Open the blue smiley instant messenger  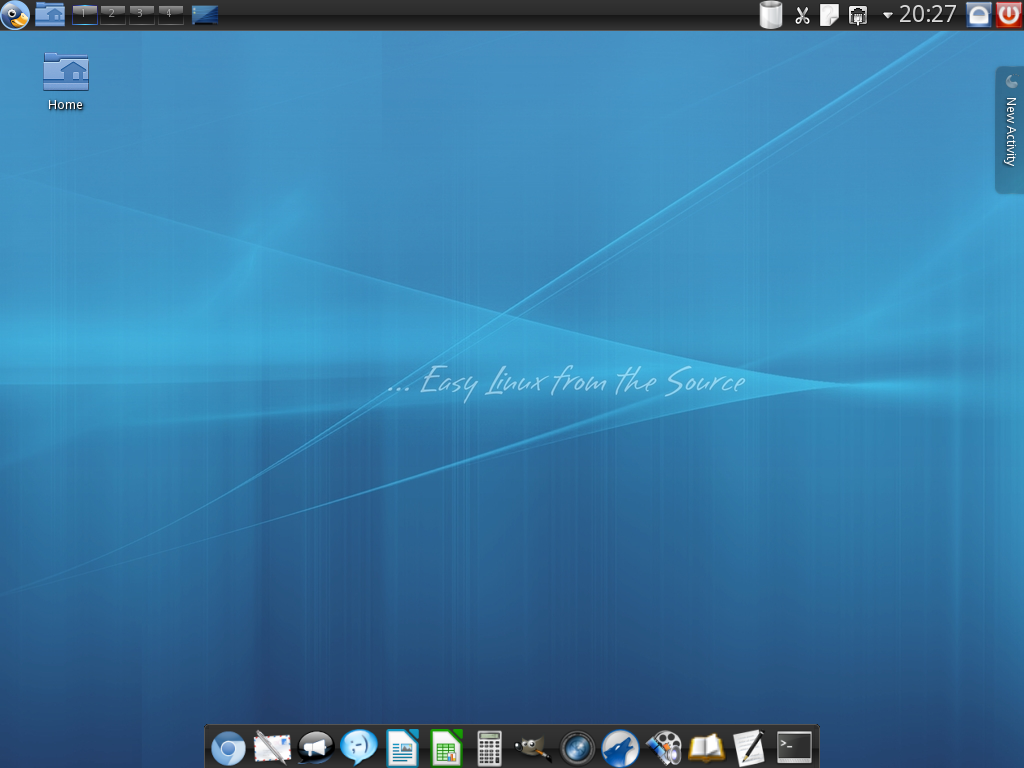click(x=359, y=748)
